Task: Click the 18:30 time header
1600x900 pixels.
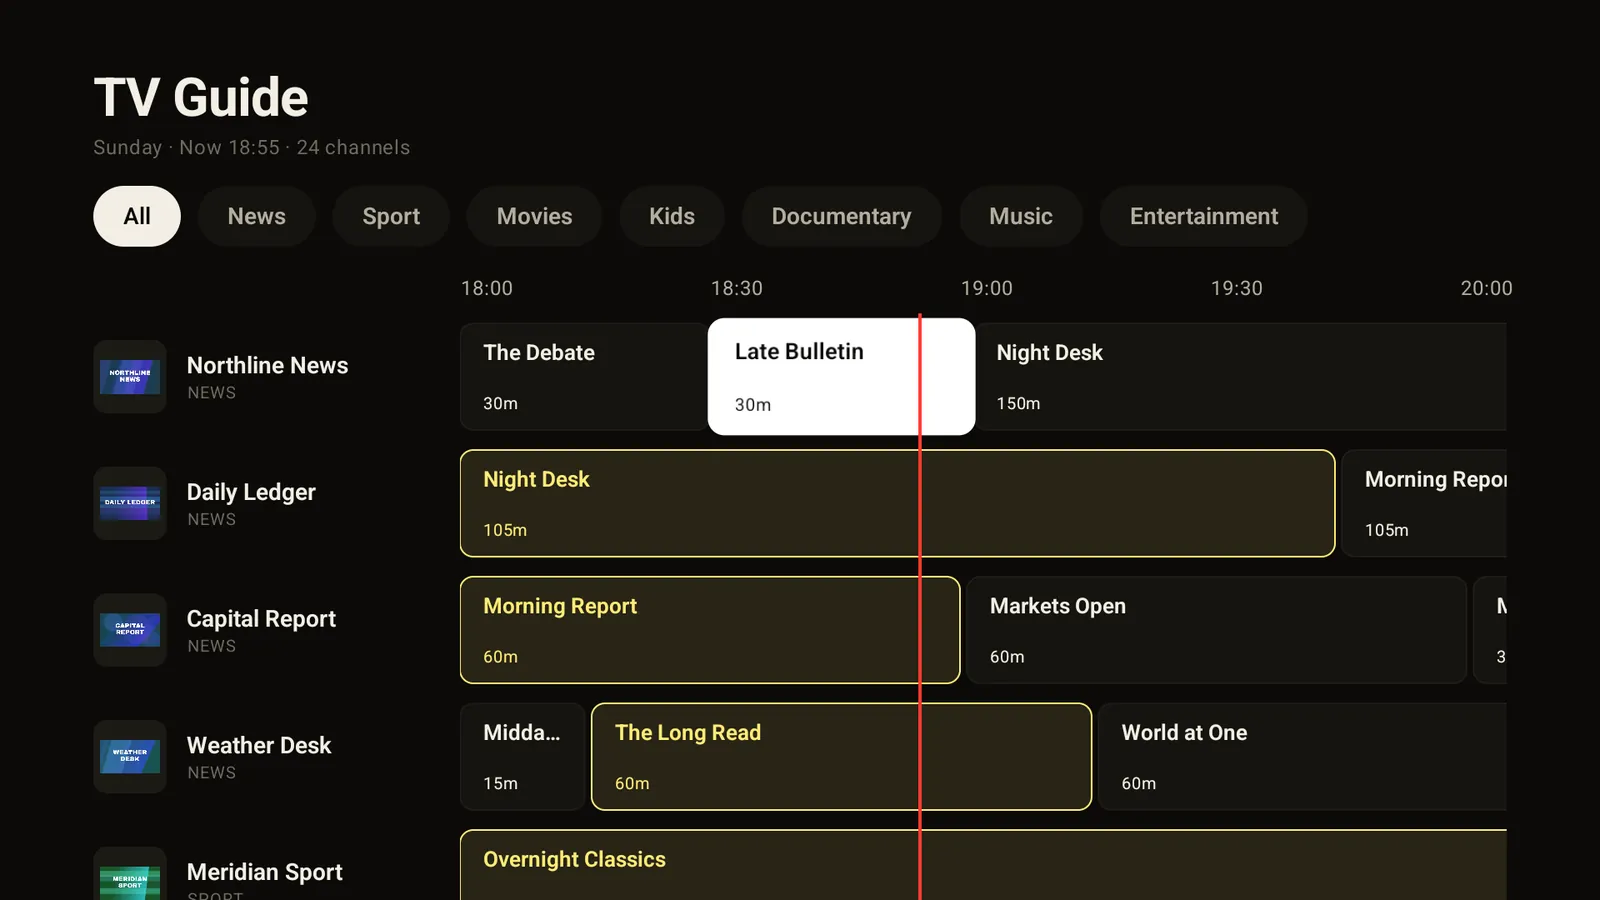Action: pyautogui.click(x=737, y=288)
